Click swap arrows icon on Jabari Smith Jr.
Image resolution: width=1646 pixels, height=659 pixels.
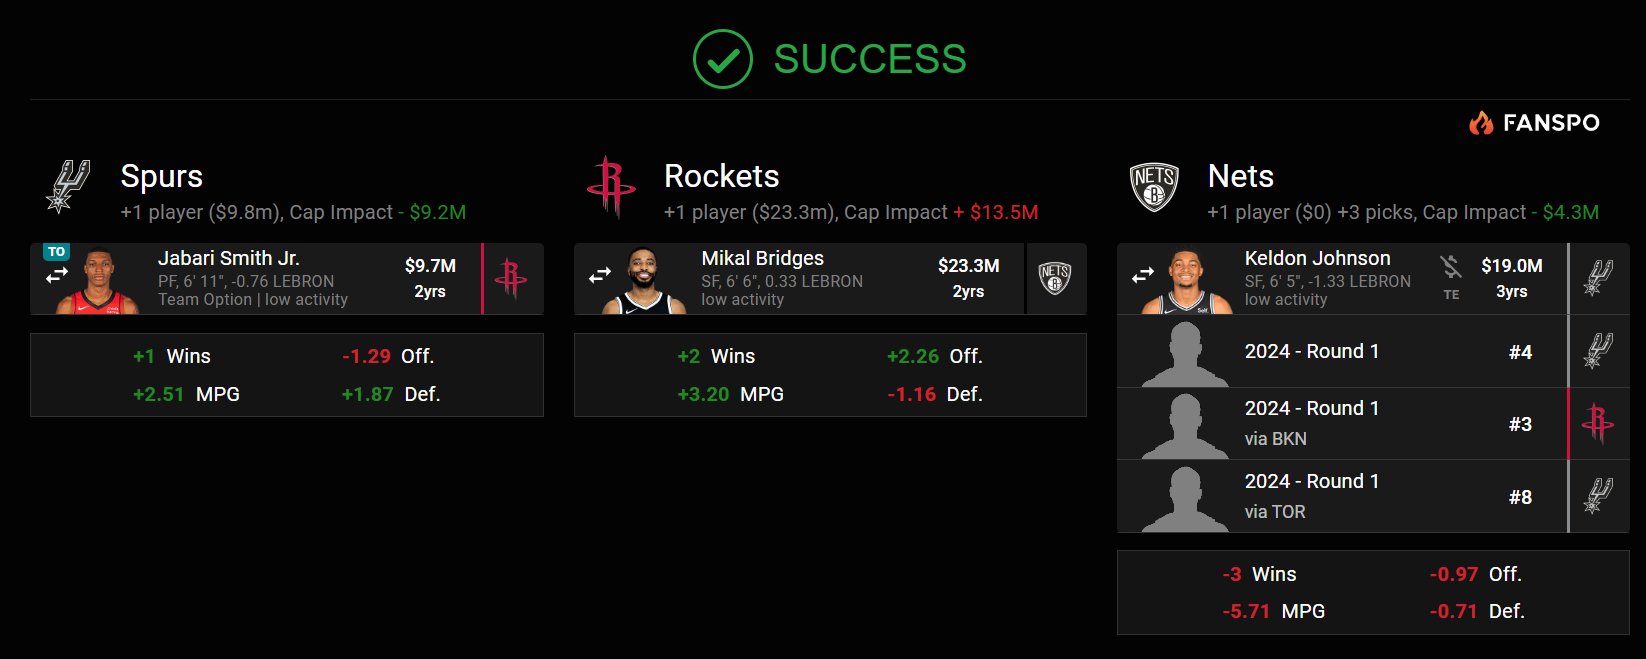57,274
